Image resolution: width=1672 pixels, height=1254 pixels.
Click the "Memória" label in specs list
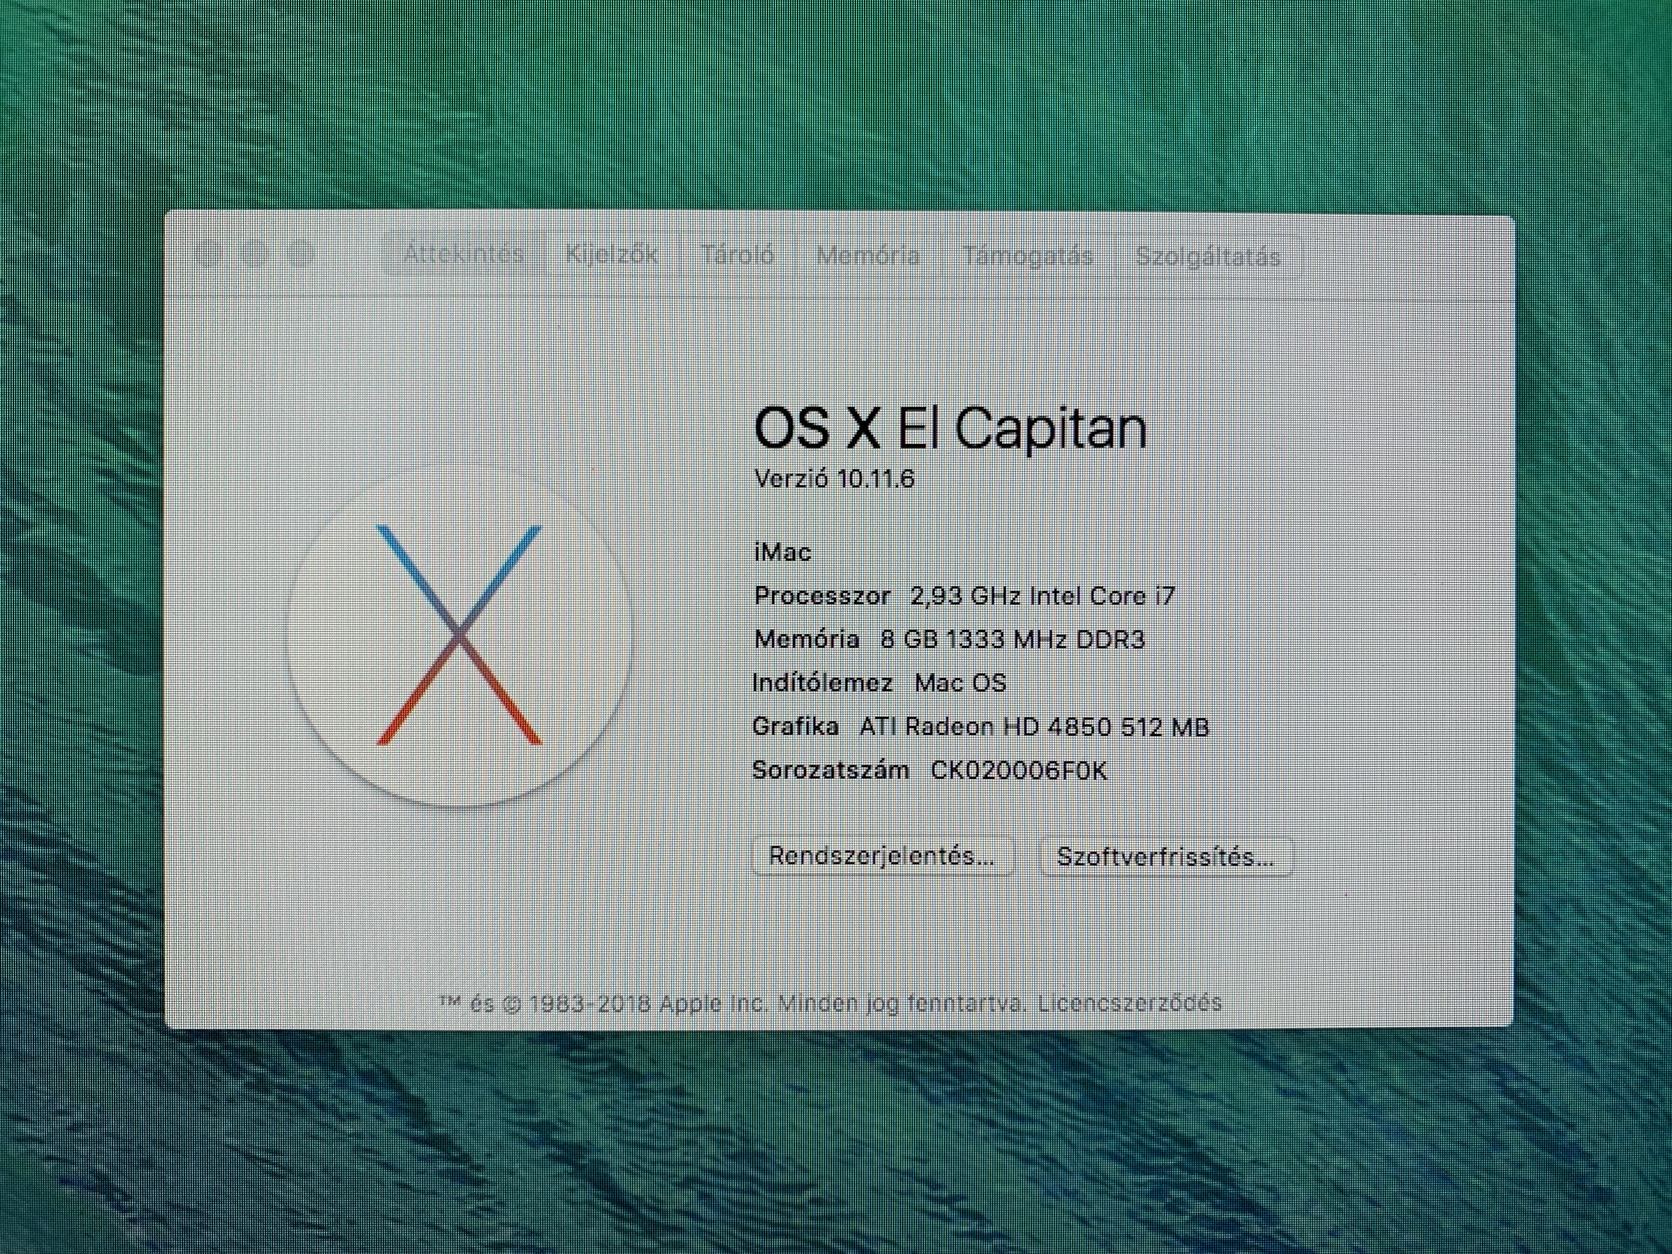pos(807,639)
